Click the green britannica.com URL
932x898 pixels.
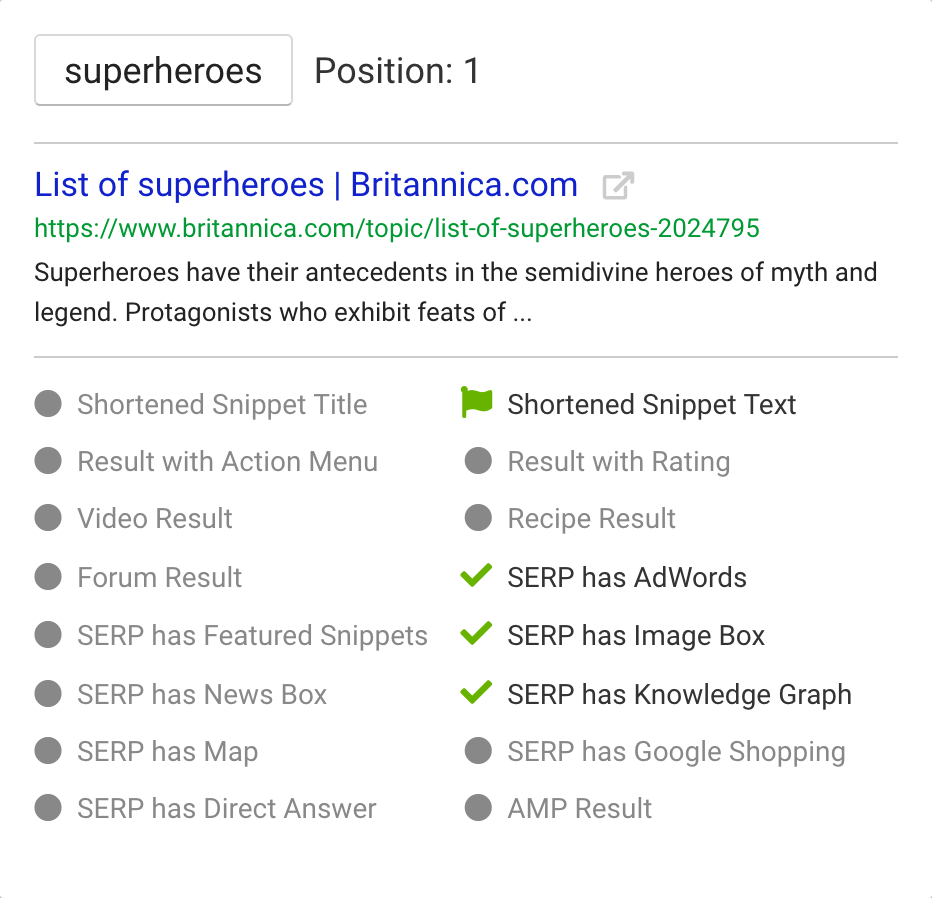coord(397,228)
